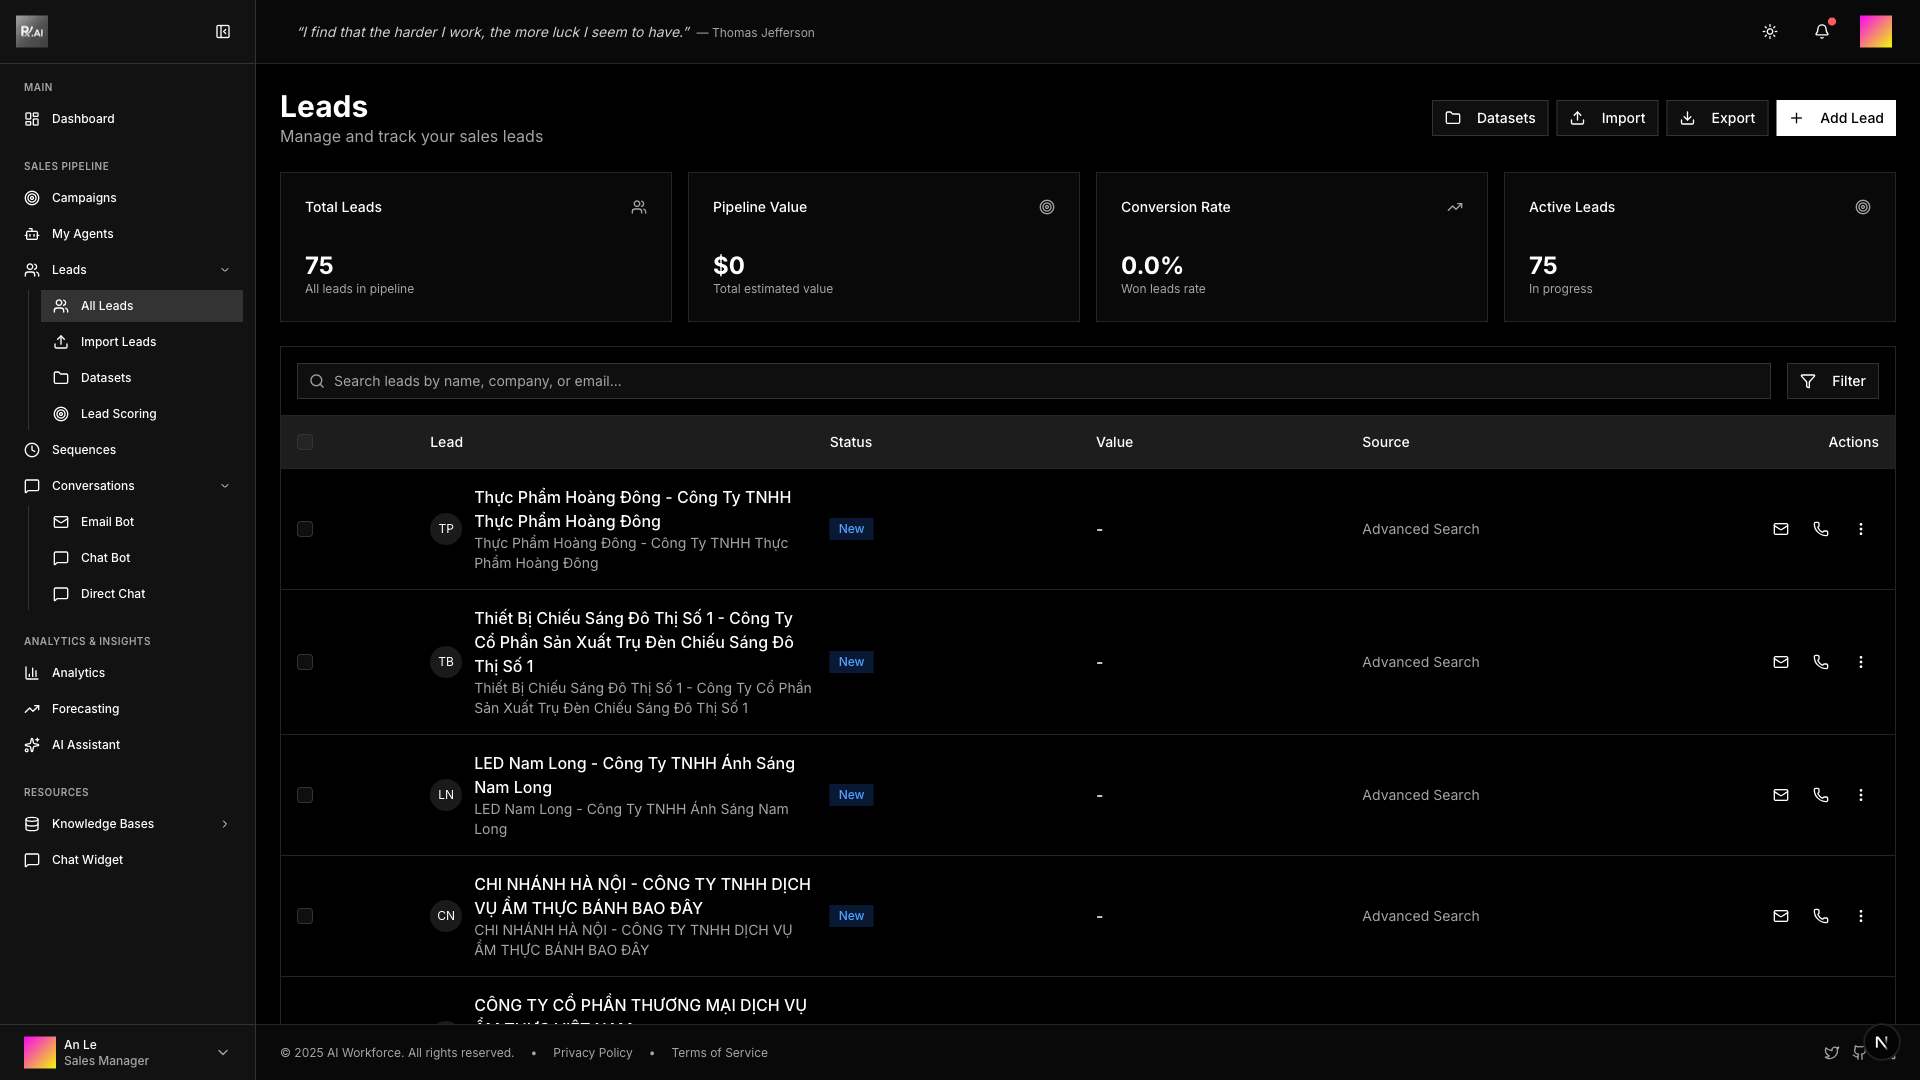Collapse the Leads sidebar section chevron

click(x=224, y=270)
